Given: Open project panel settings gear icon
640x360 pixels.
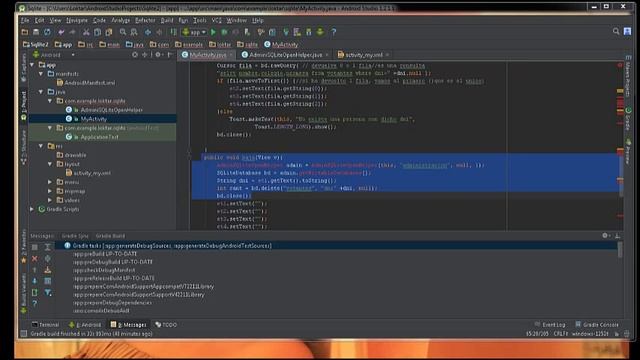Looking at the screenshot, I should click(x=158, y=55).
